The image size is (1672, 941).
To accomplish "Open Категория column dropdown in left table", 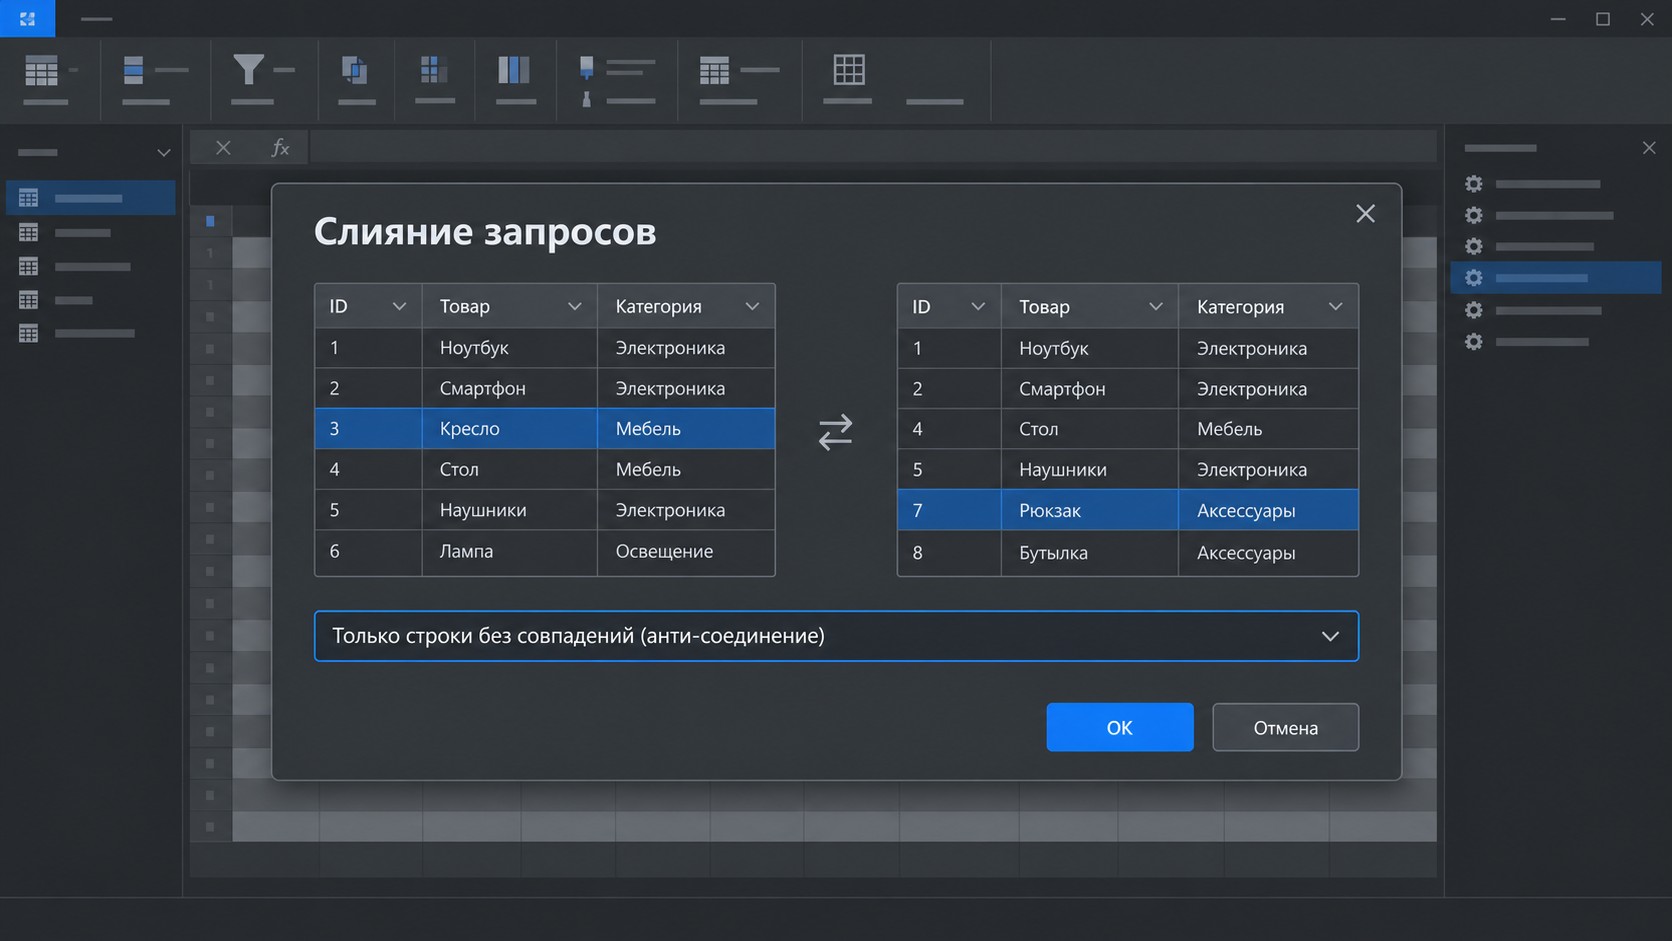I will pos(752,306).
